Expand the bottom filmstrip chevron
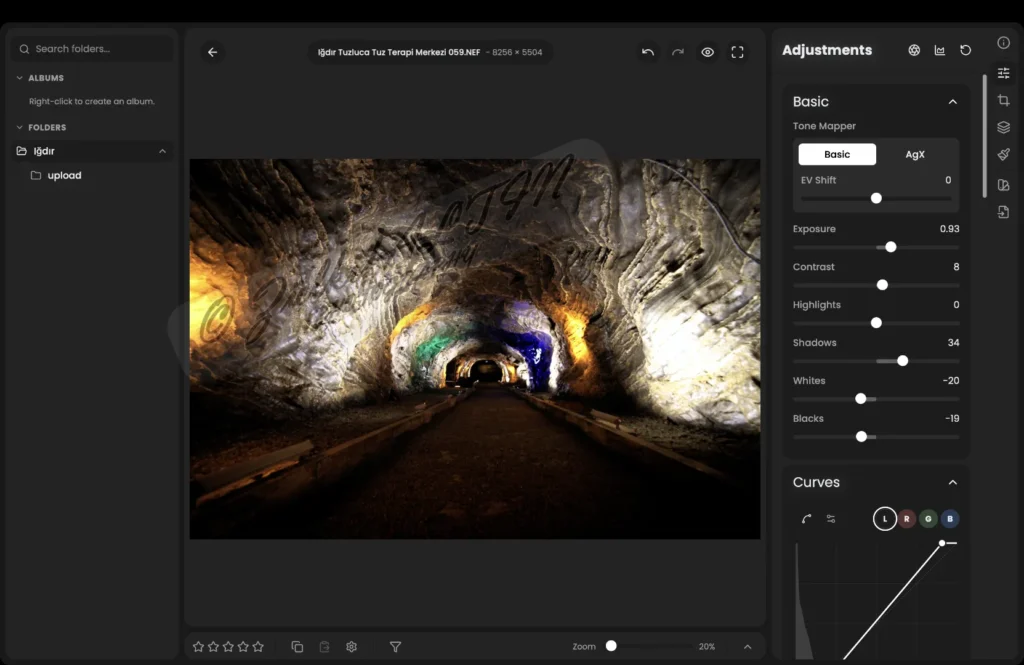The width and height of the screenshot is (1024, 665). 748,647
